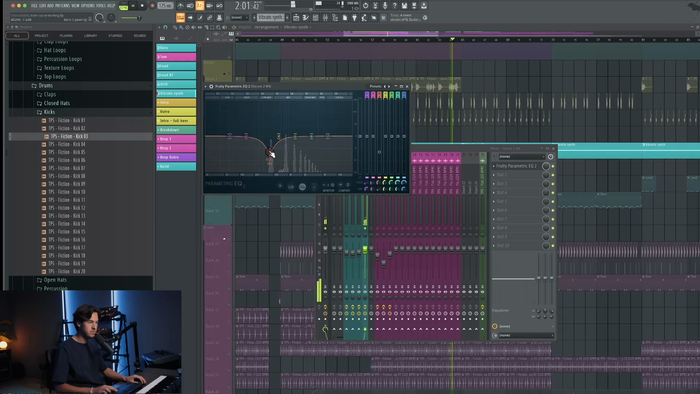Select the Breakdown pattern
700x394 pixels.
[x=176, y=130]
